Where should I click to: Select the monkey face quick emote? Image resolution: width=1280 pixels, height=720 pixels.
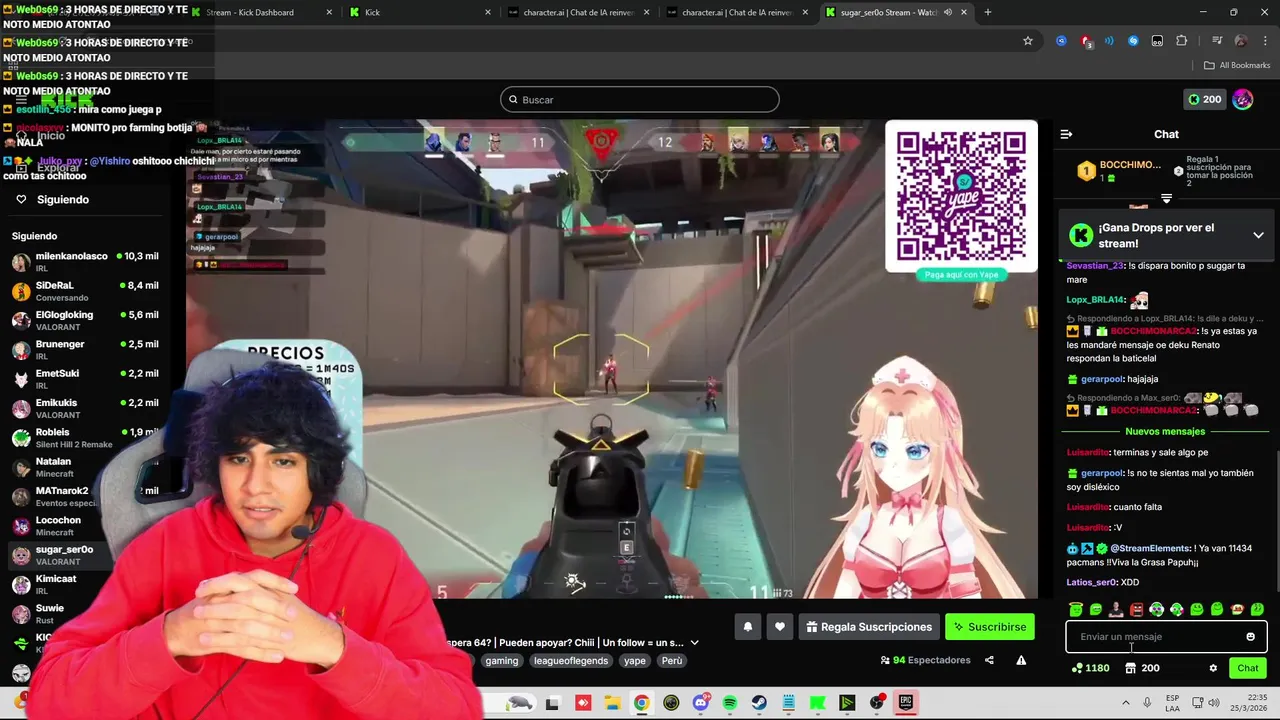[x=1237, y=609]
